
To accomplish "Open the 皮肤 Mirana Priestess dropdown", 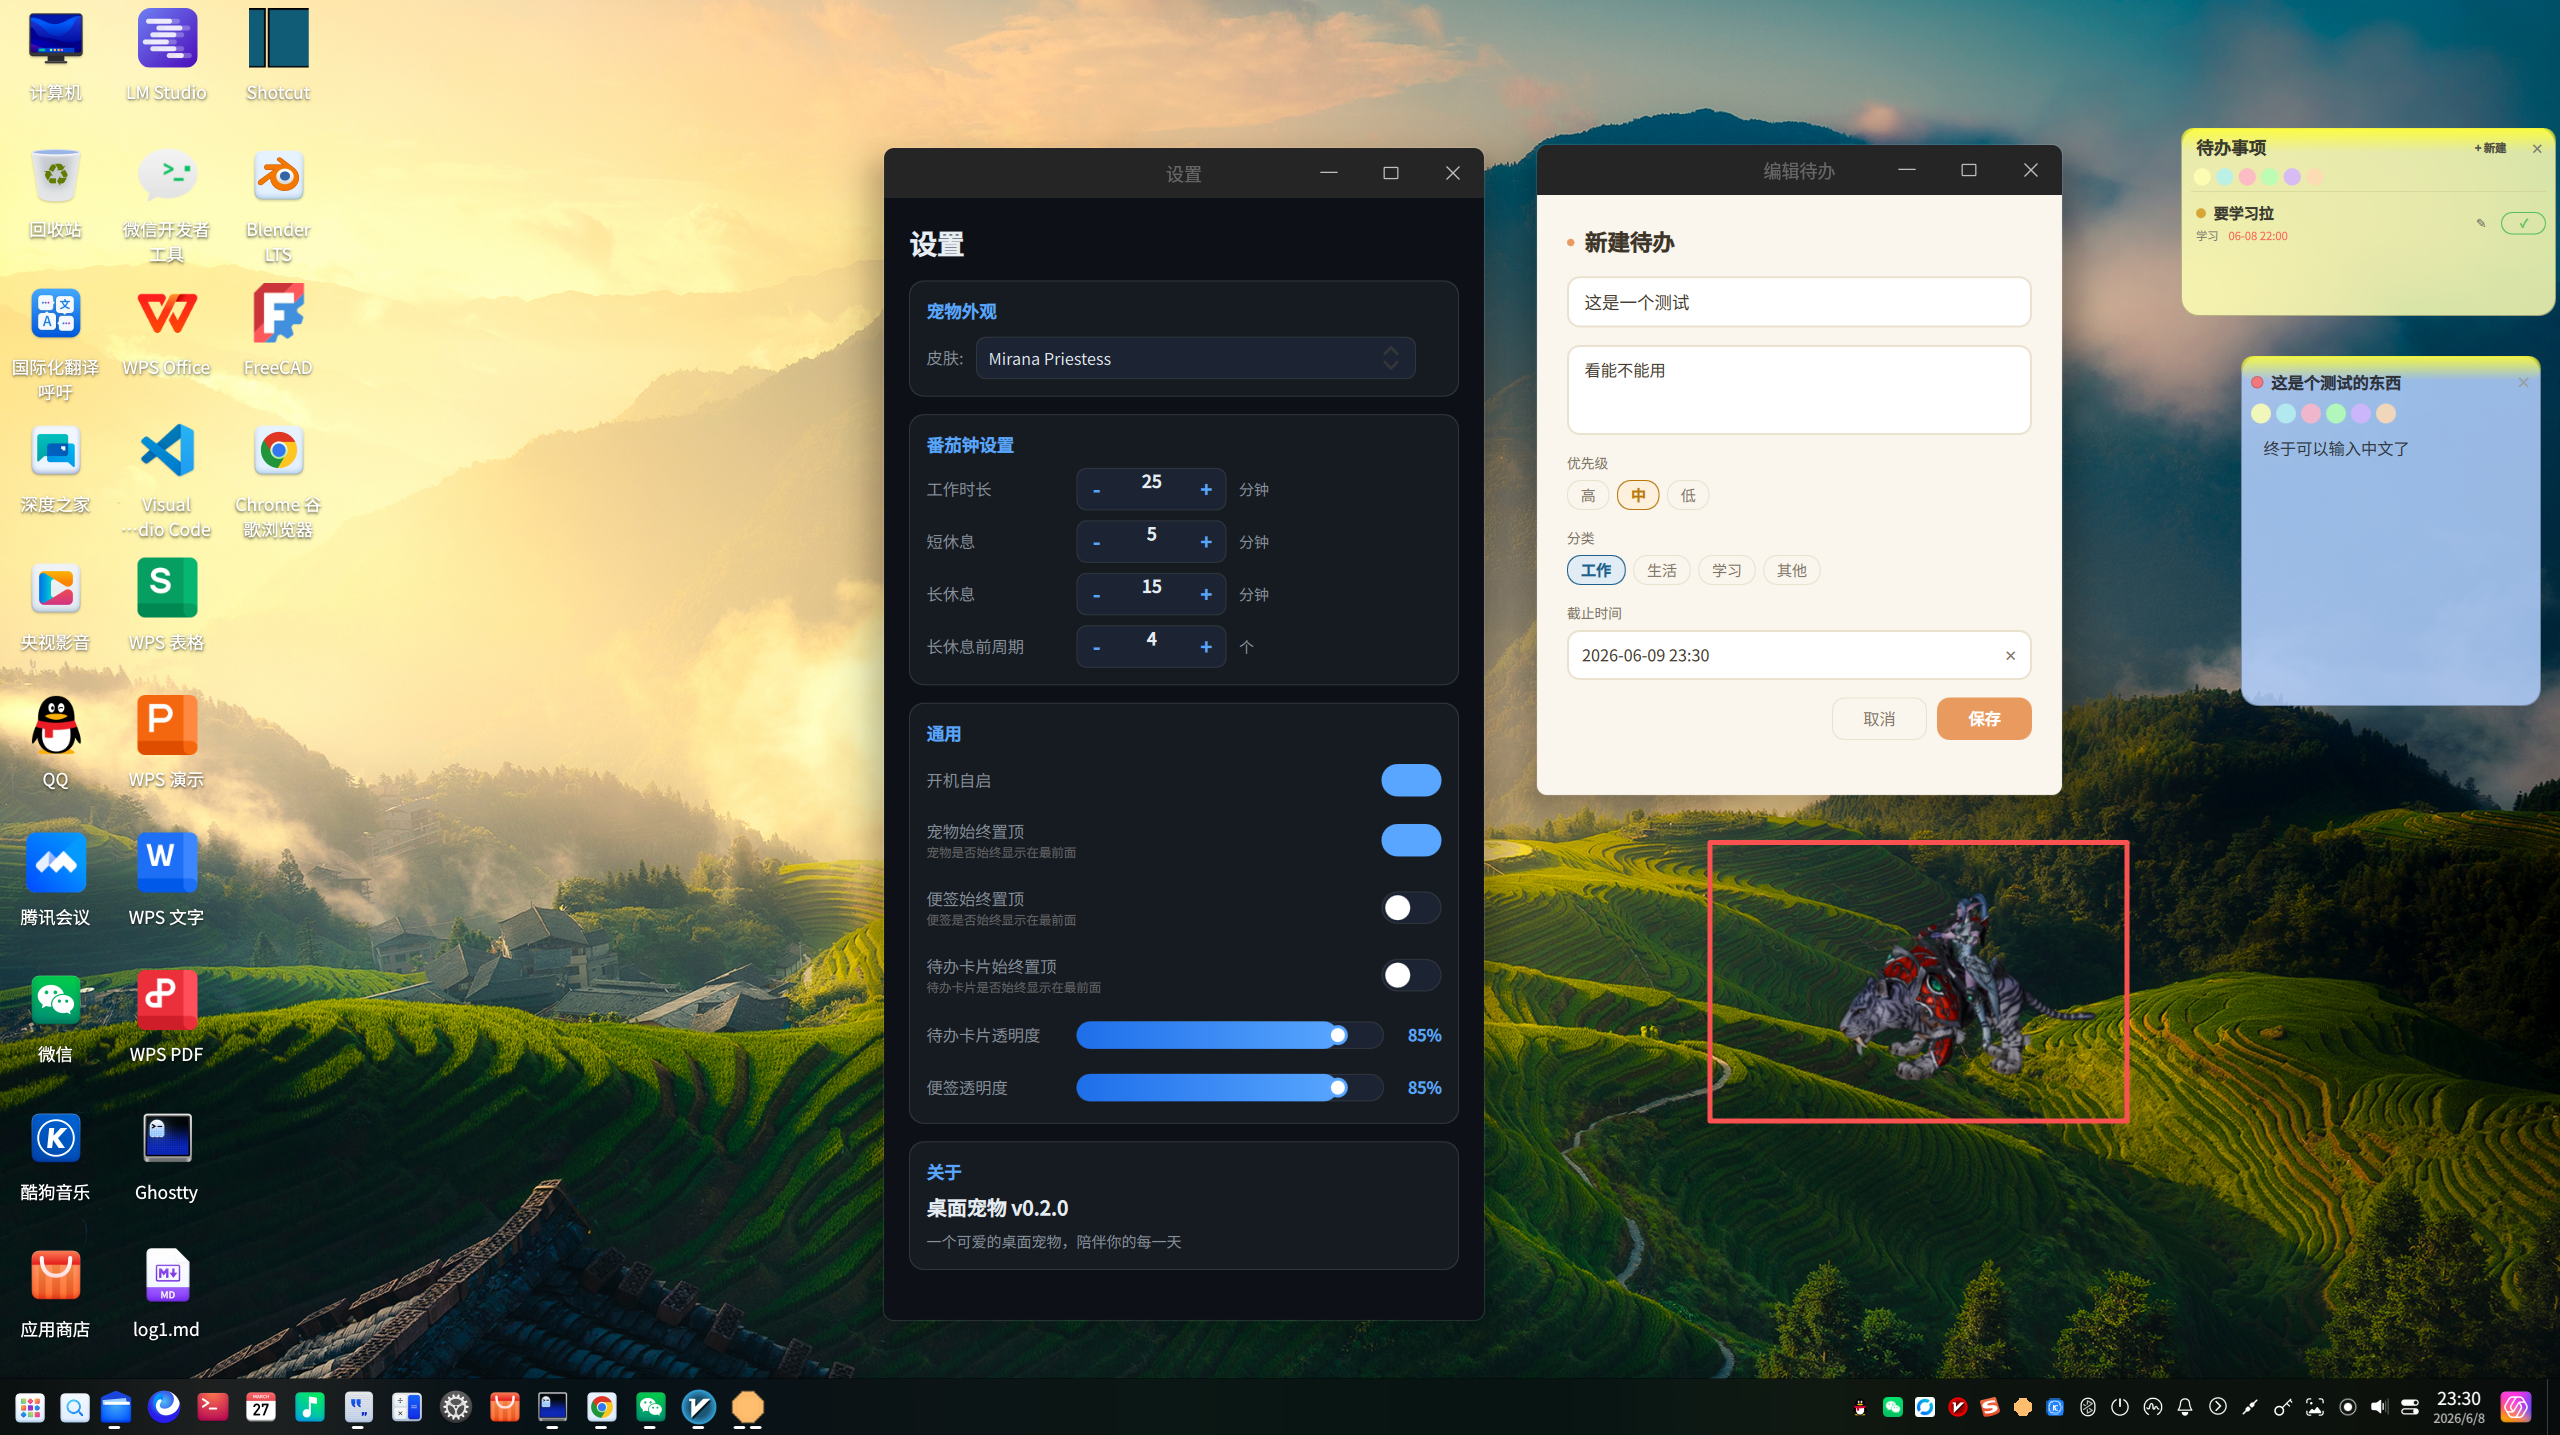I will [1195, 359].
